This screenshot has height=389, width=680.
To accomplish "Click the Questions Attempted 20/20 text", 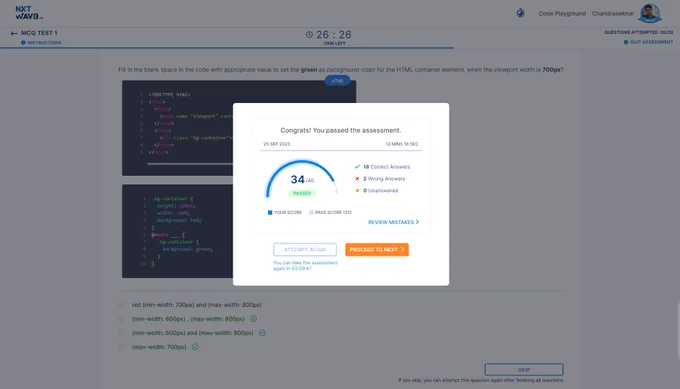I will point(638,33).
